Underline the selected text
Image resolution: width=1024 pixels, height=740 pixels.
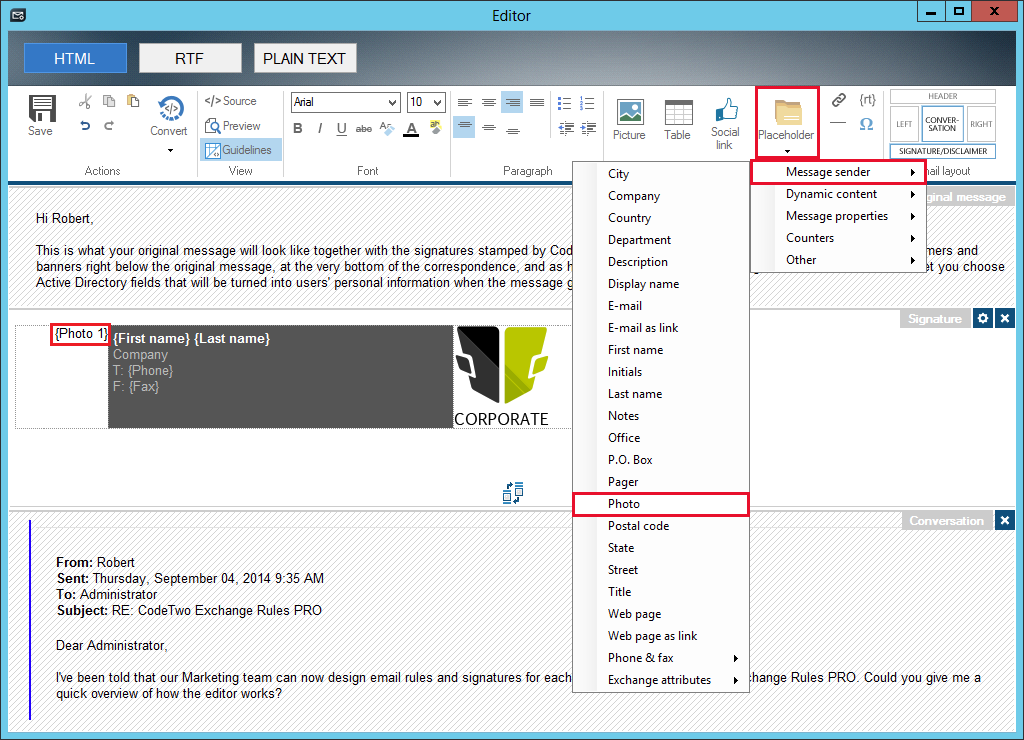coord(342,128)
